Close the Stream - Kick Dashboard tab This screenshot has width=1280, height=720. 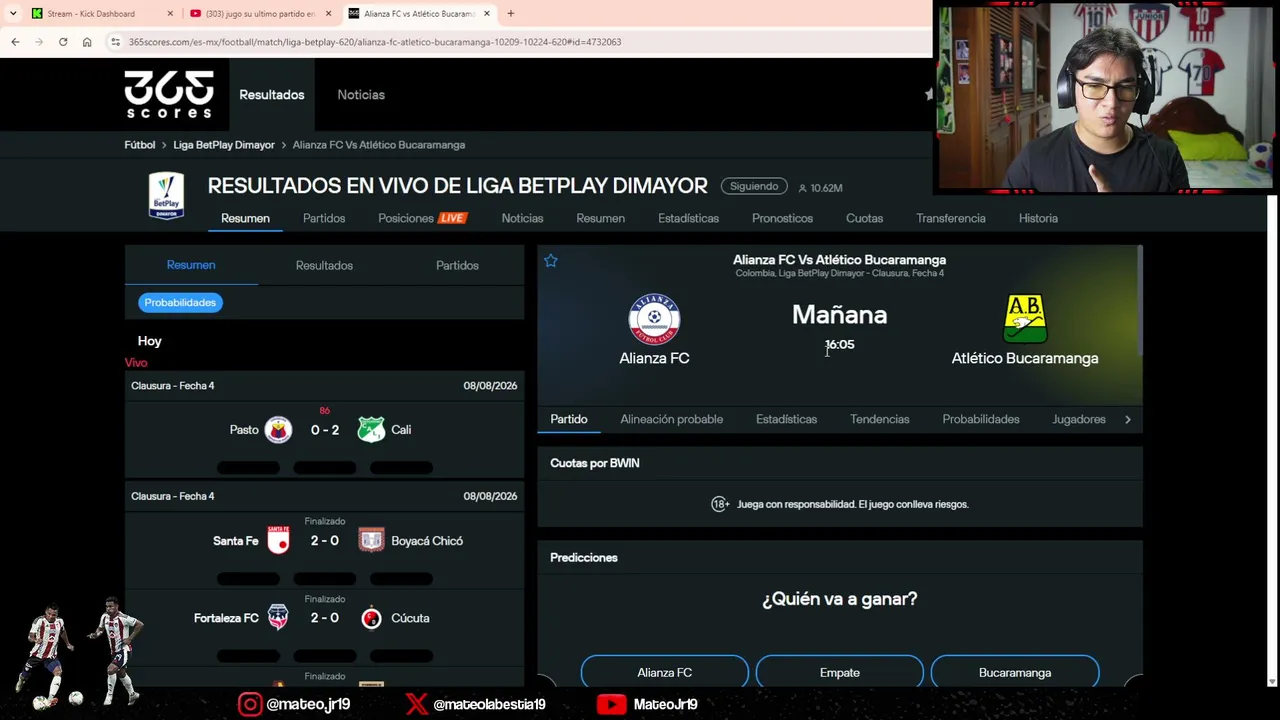point(170,14)
